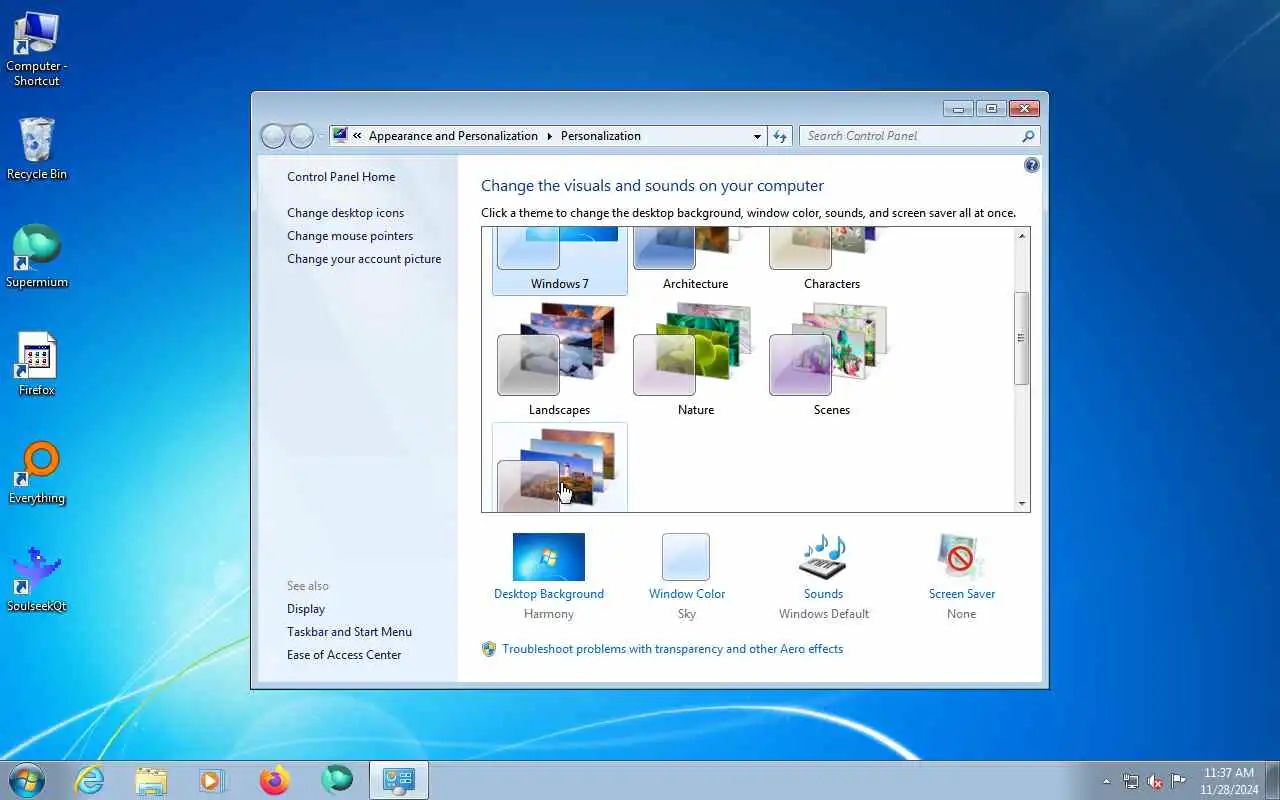This screenshot has height=800, width=1280.
Task: Open the Everything desktop shortcut
Action: click(x=37, y=473)
